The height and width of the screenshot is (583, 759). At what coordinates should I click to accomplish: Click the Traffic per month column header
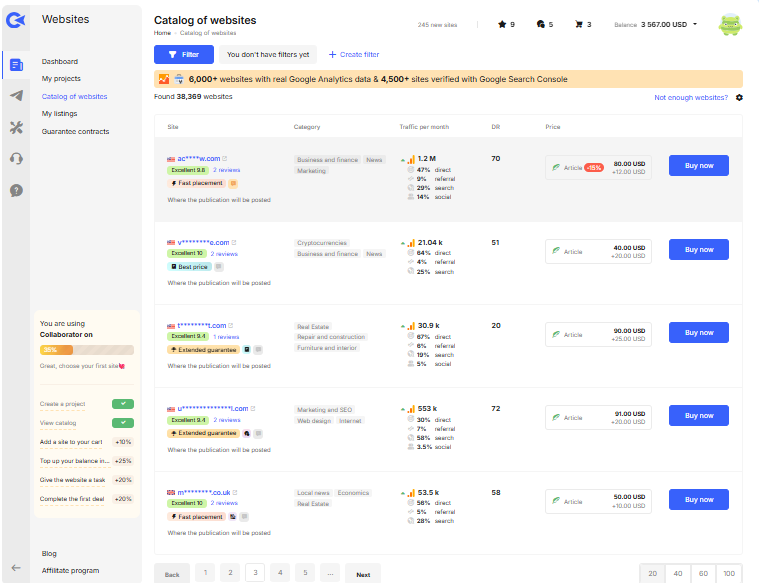(x=424, y=127)
